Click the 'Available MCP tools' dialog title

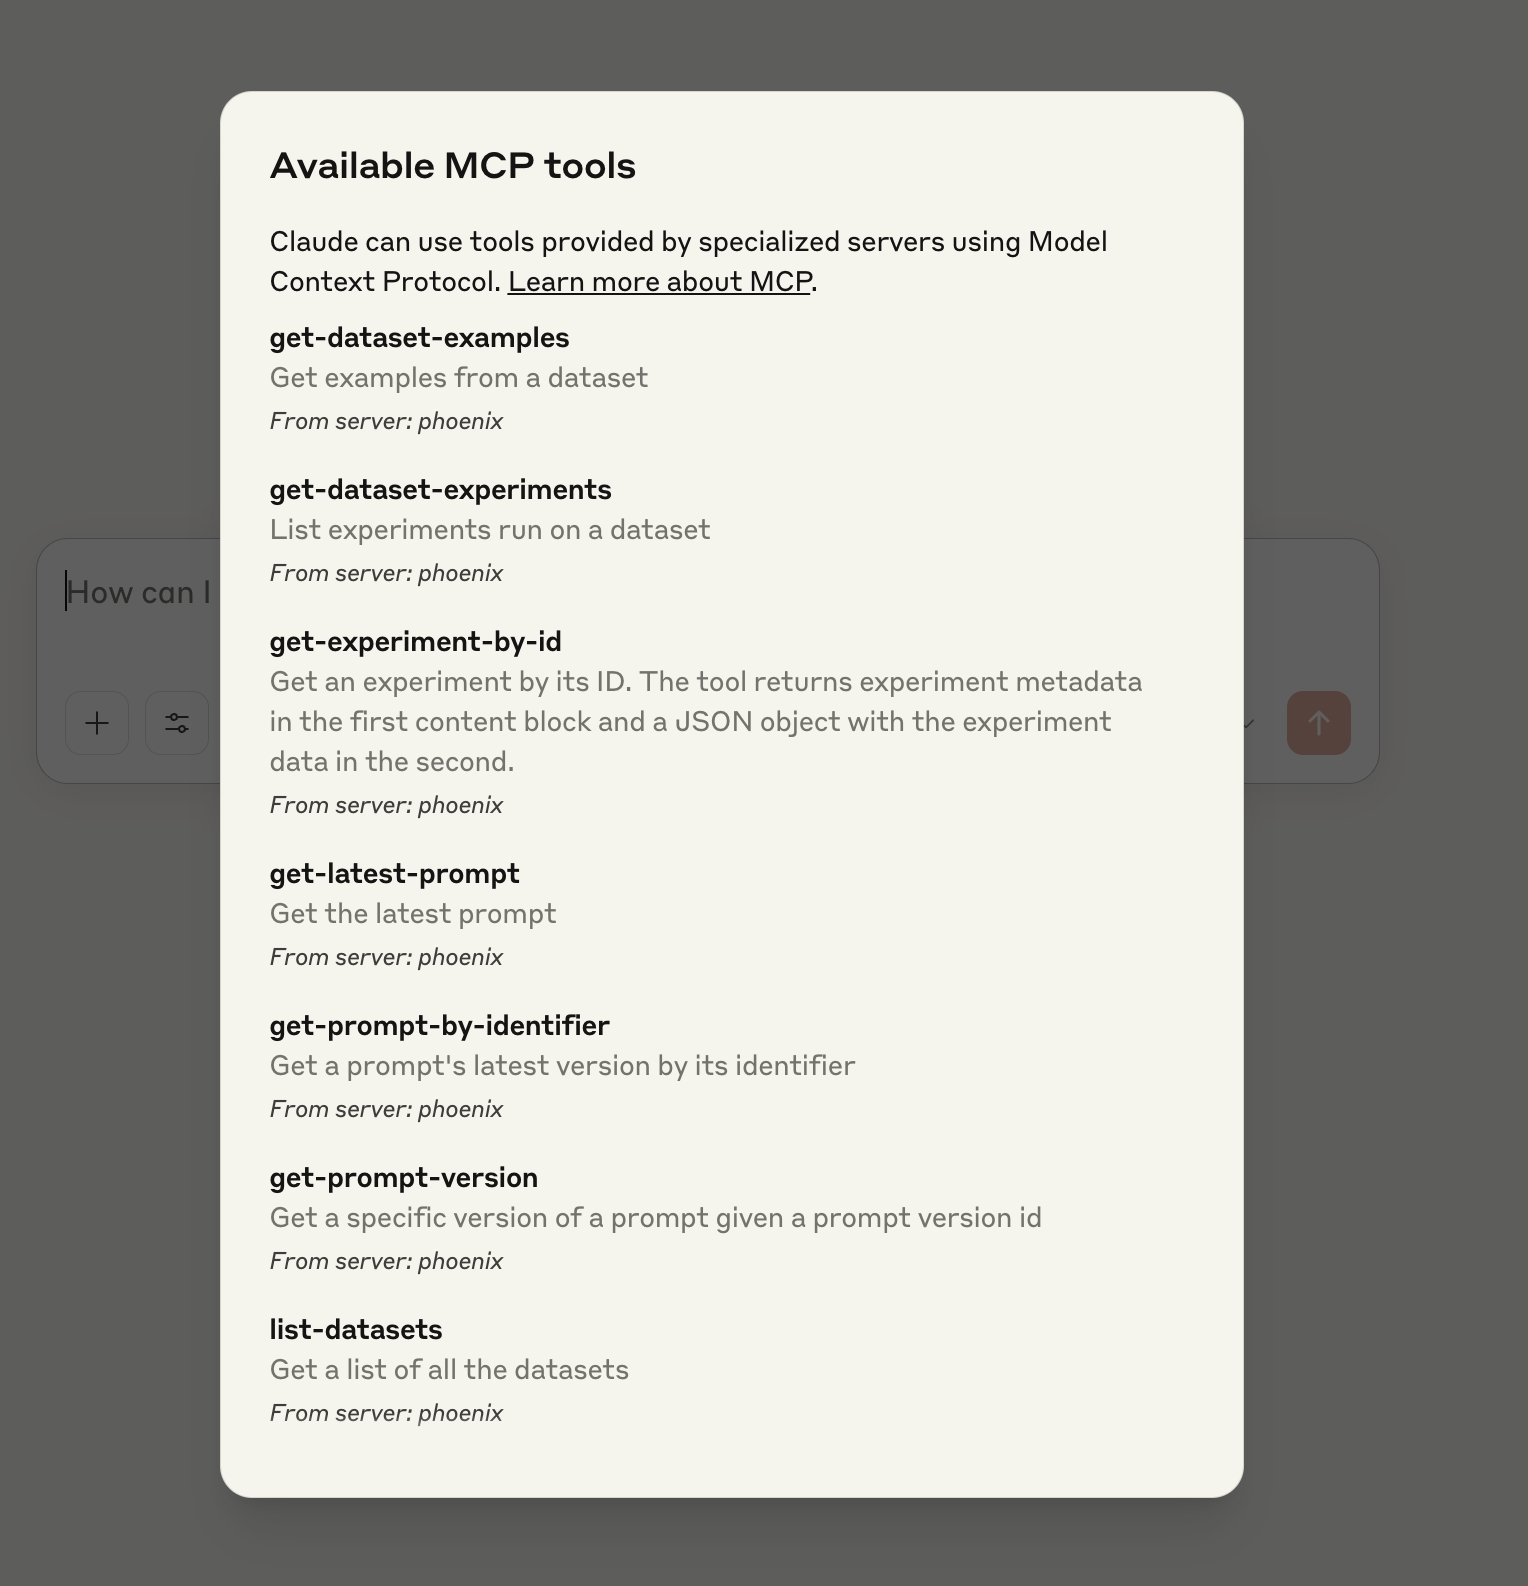pos(452,166)
